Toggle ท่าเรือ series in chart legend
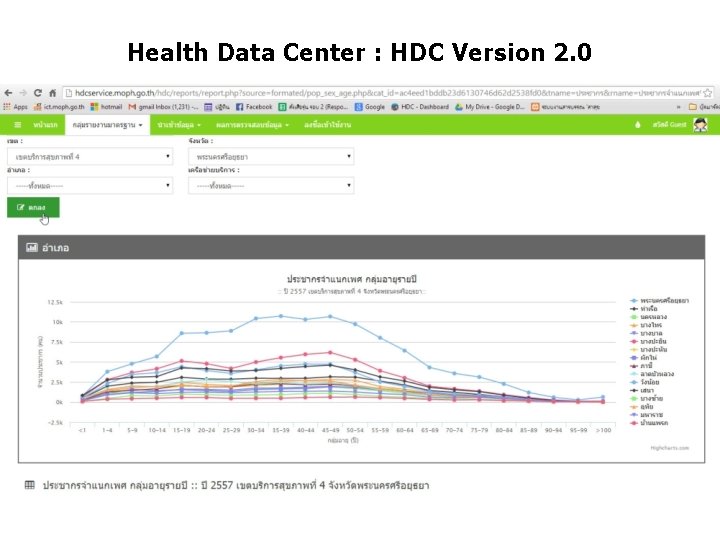Viewport: 720px width, 540px height. point(644,309)
